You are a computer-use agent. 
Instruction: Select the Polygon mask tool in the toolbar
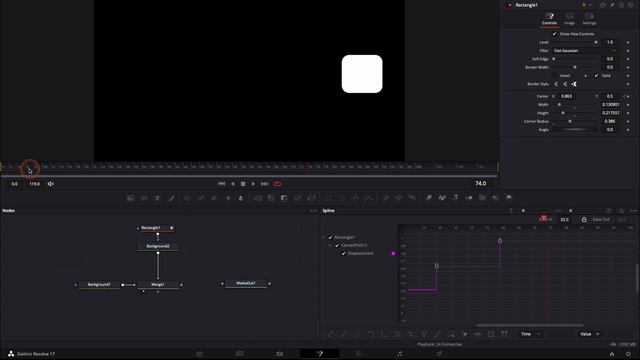pyautogui.click(x=356, y=198)
